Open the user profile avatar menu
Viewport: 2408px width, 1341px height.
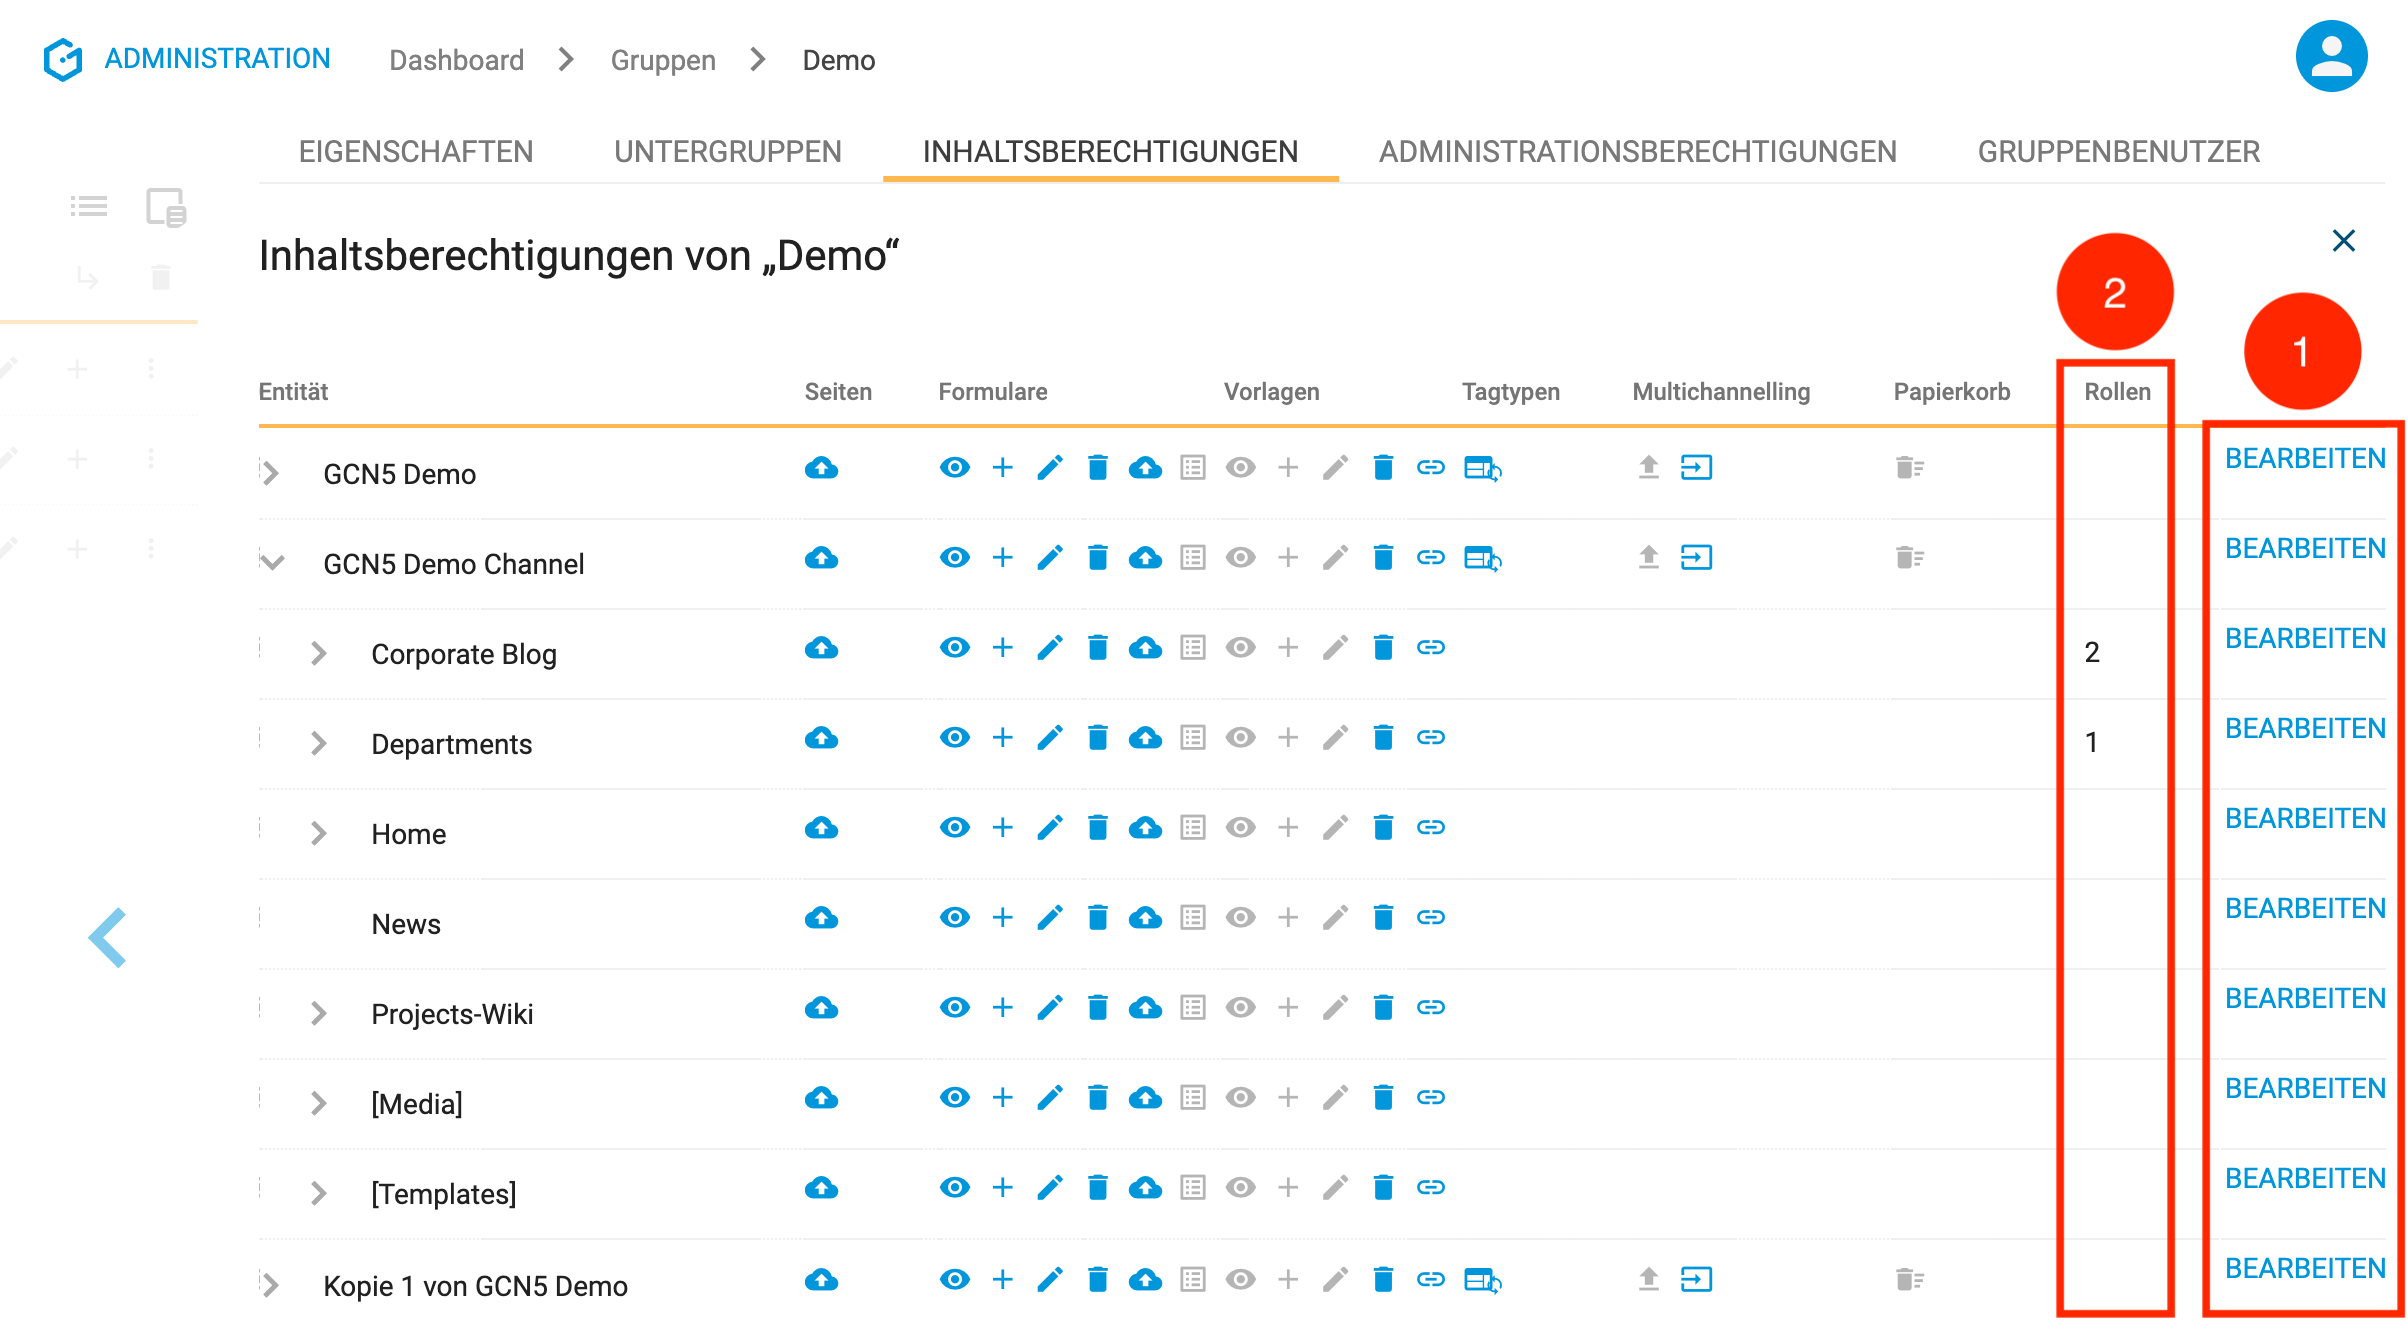pos(2331,57)
